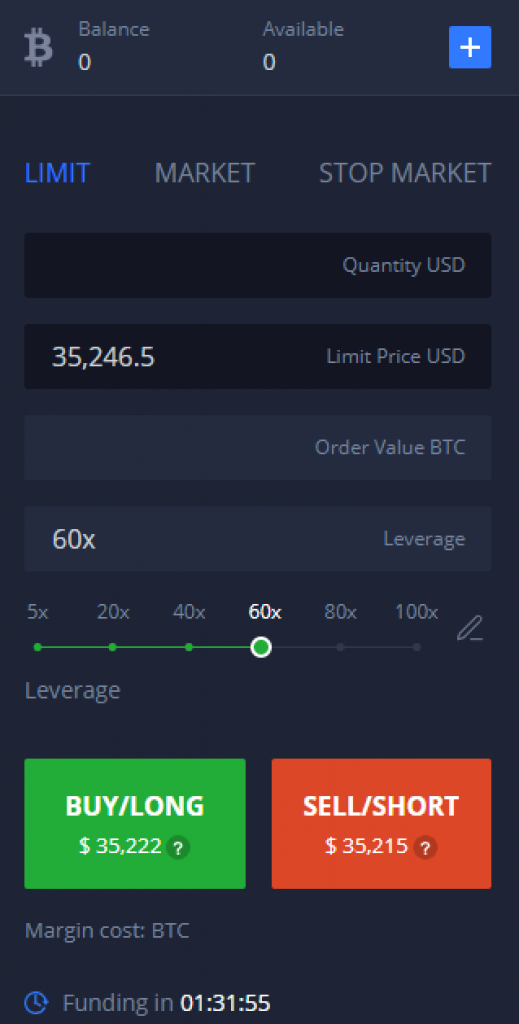Click the SELL/SHORT button
Image resolution: width=519 pixels, height=1024 pixels.
[x=381, y=824]
